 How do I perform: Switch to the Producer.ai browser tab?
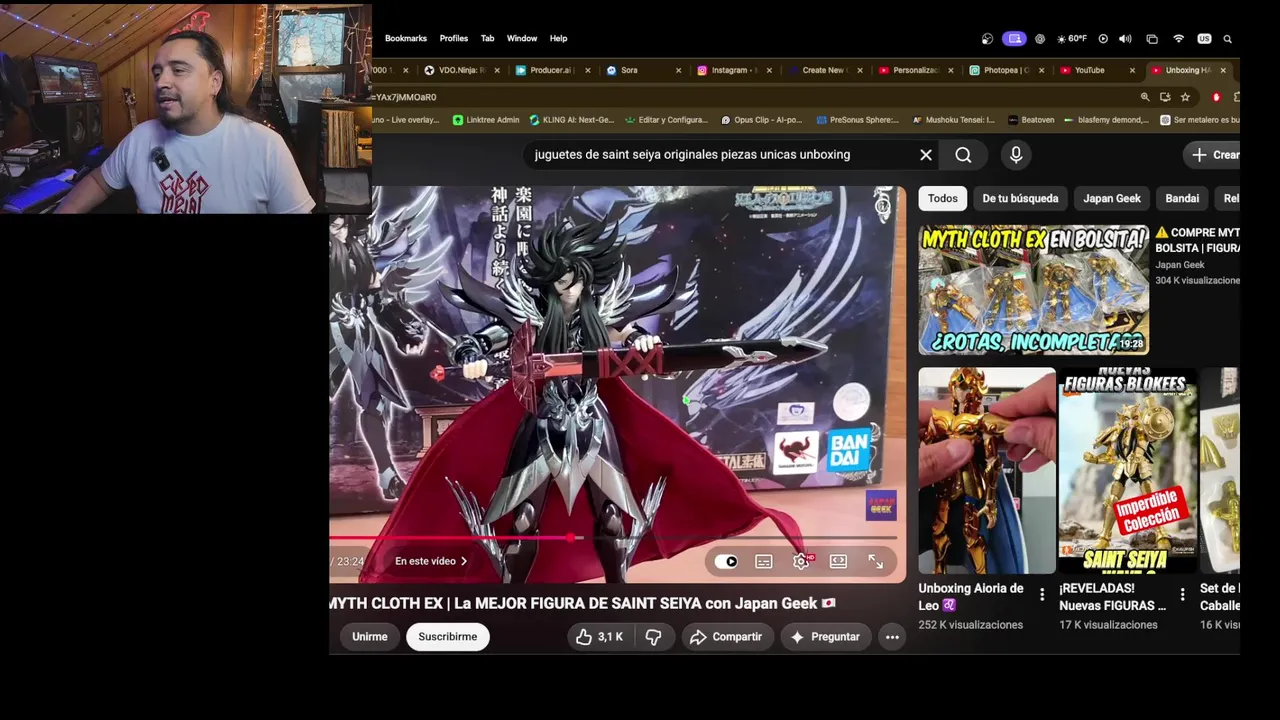click(x=551, y=70)
